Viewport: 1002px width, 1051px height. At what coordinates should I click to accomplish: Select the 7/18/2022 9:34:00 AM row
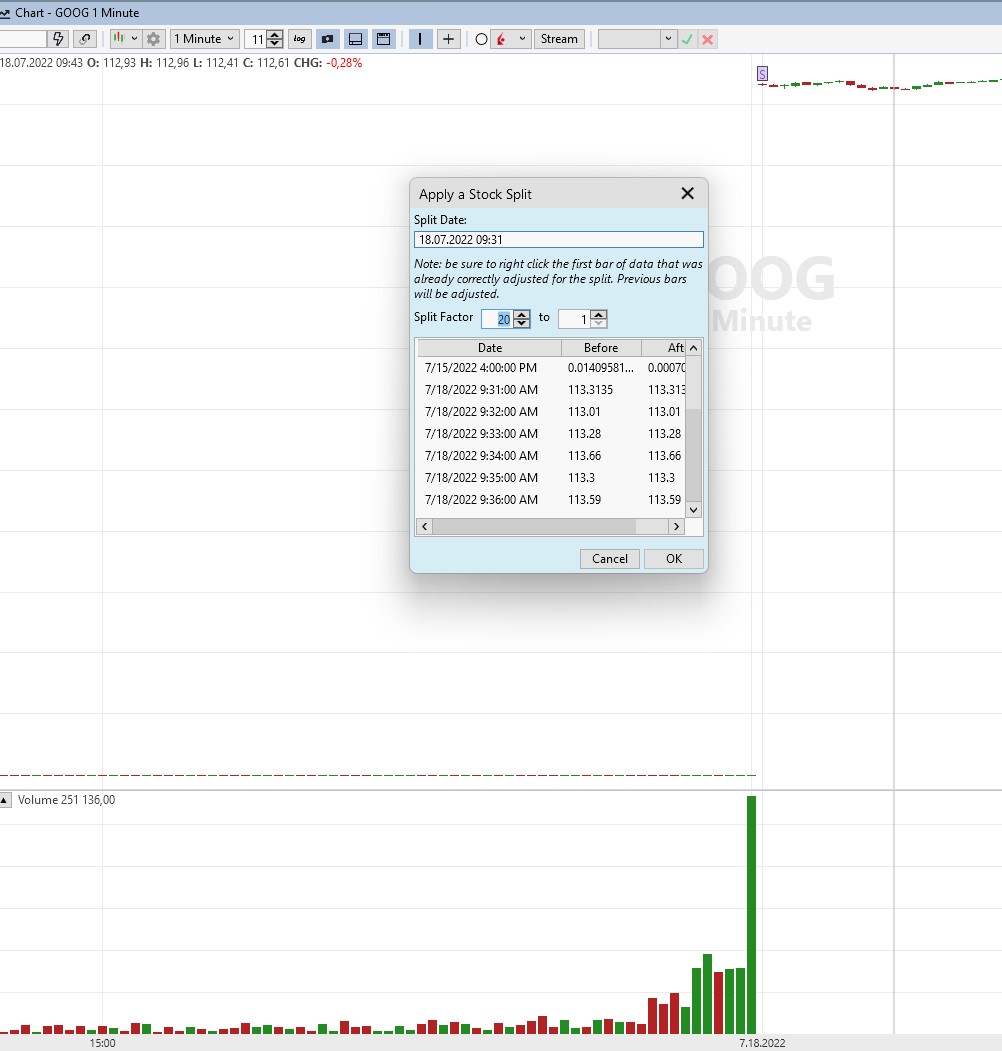click(x=551, y=456)
